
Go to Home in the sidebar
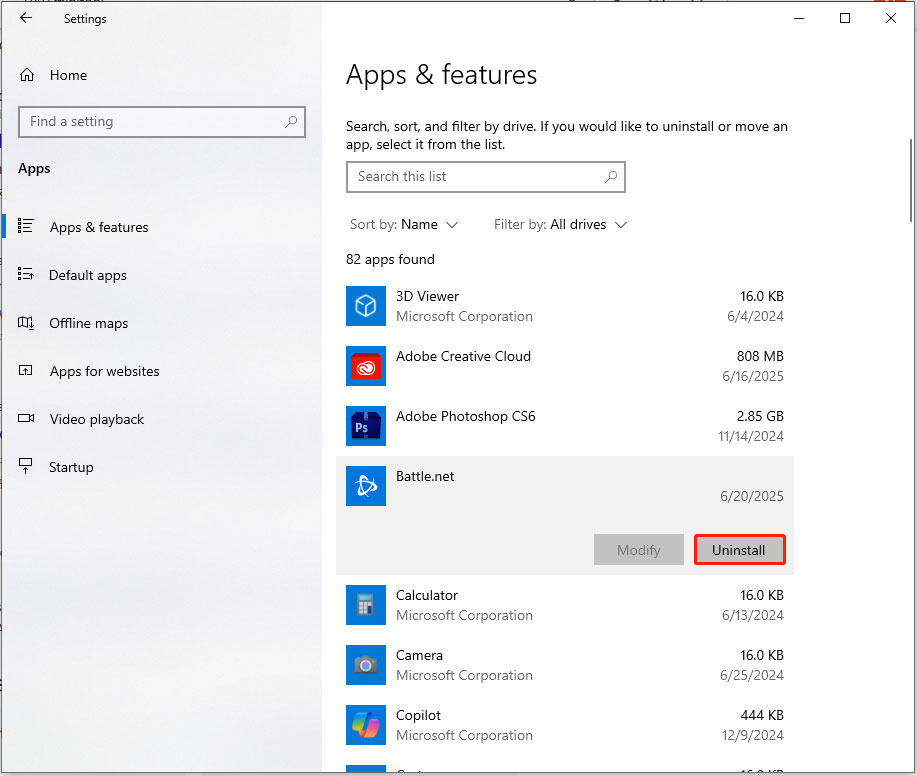(68, 75)
